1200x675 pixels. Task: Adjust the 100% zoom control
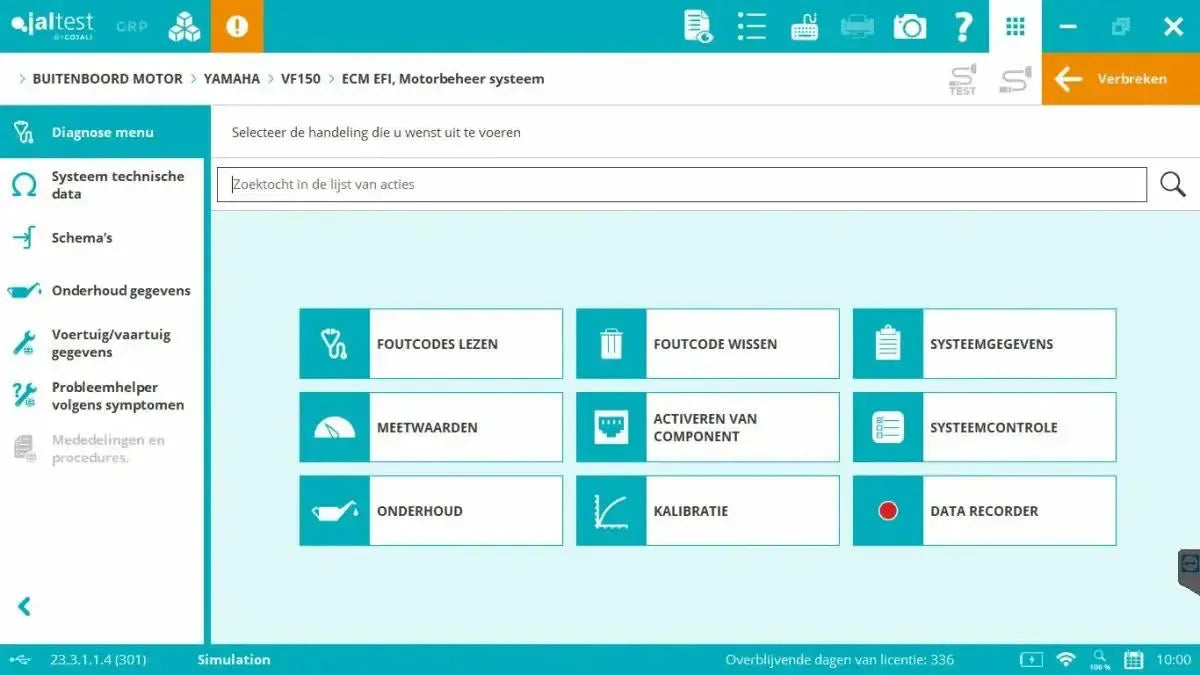click(x=1099, y=660)
